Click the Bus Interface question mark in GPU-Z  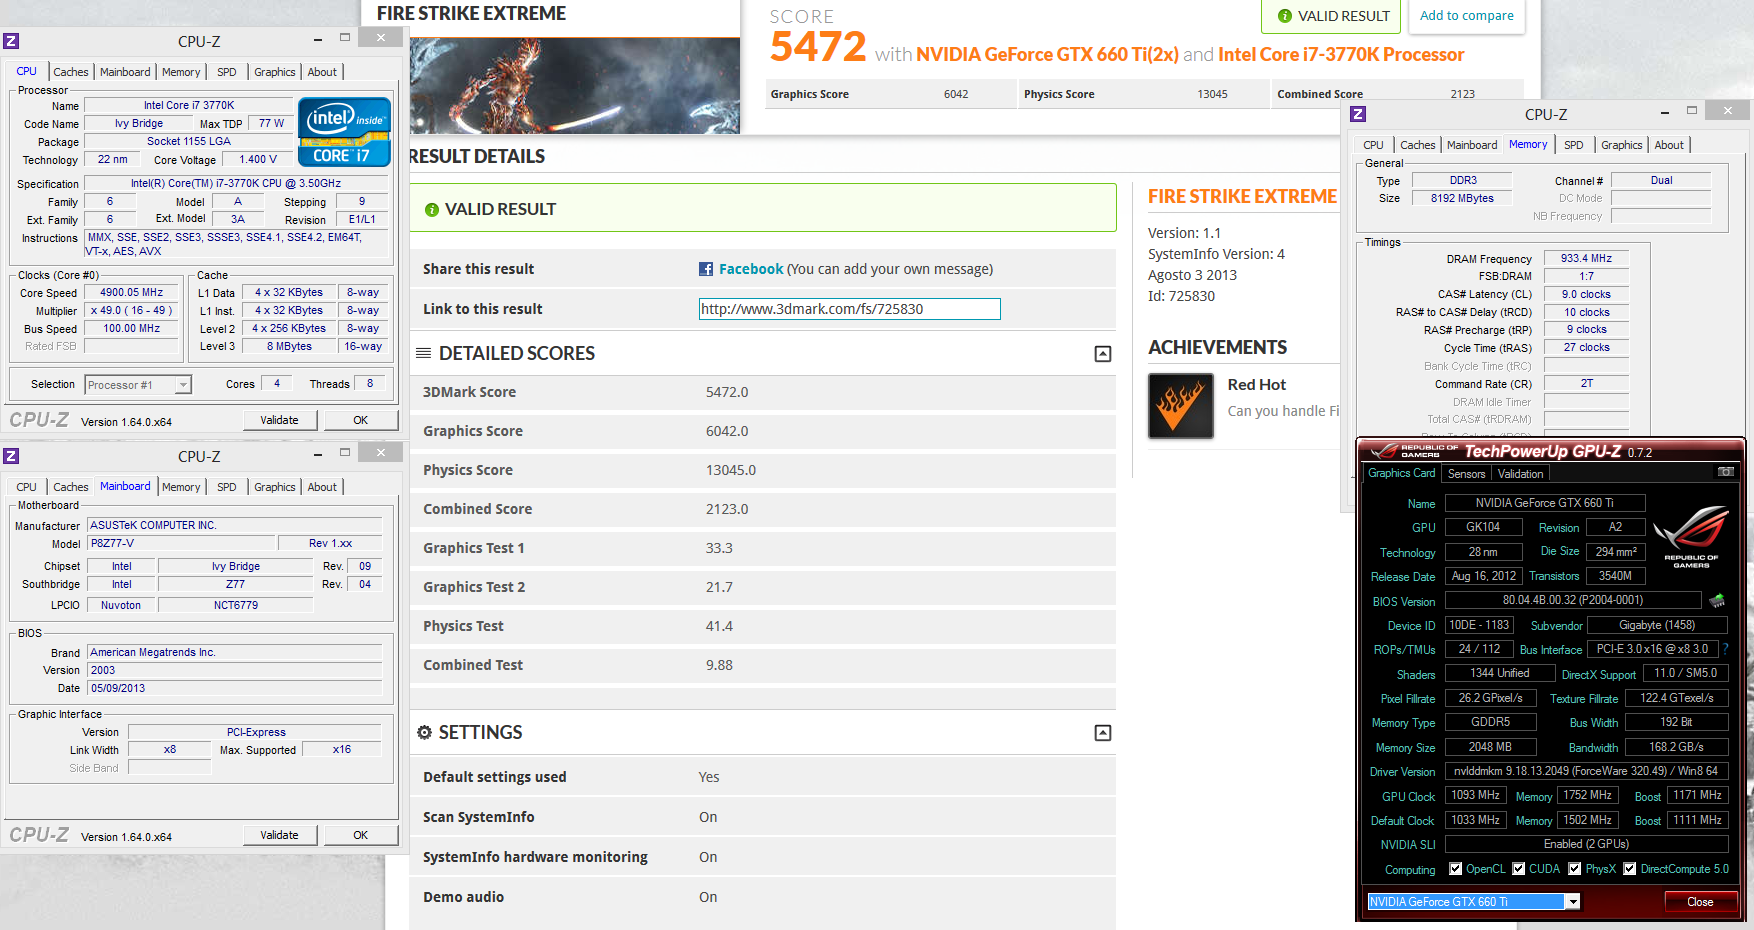pos(1725,649)
